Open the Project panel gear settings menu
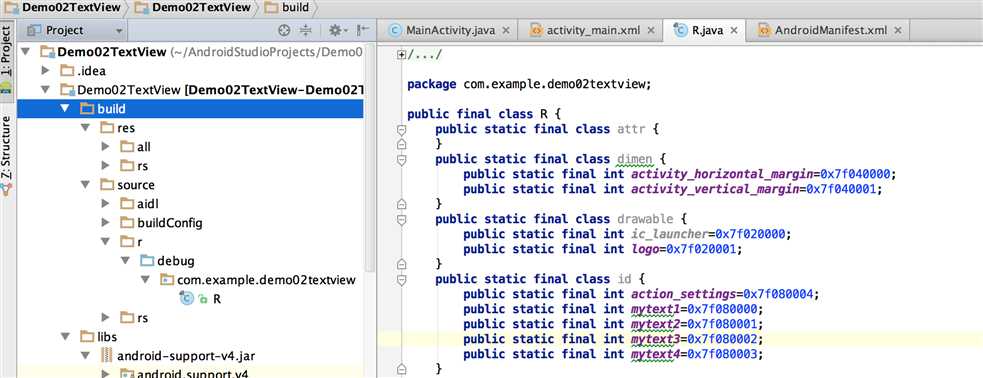The height and width of the screenshot is (378, 983). tap(338, 30)
